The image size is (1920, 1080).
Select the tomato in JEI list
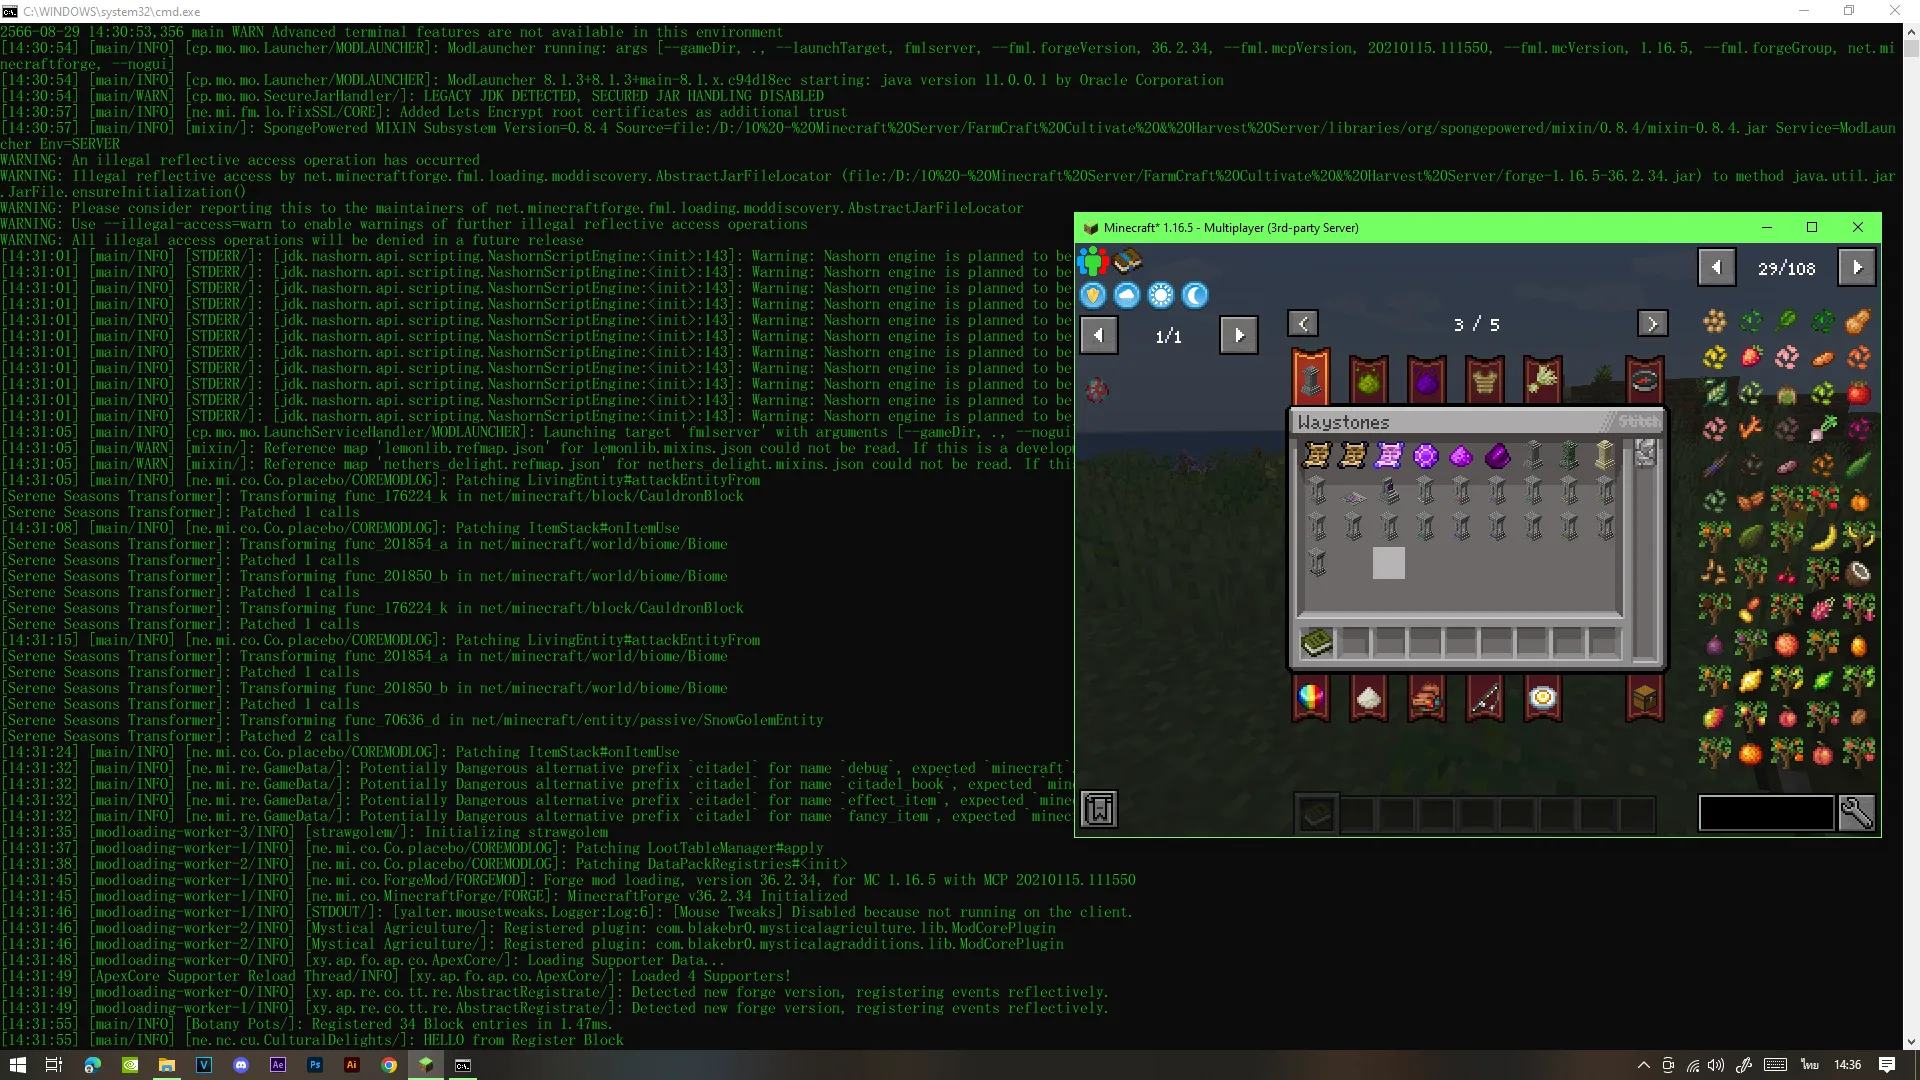tap(1859, 393)
